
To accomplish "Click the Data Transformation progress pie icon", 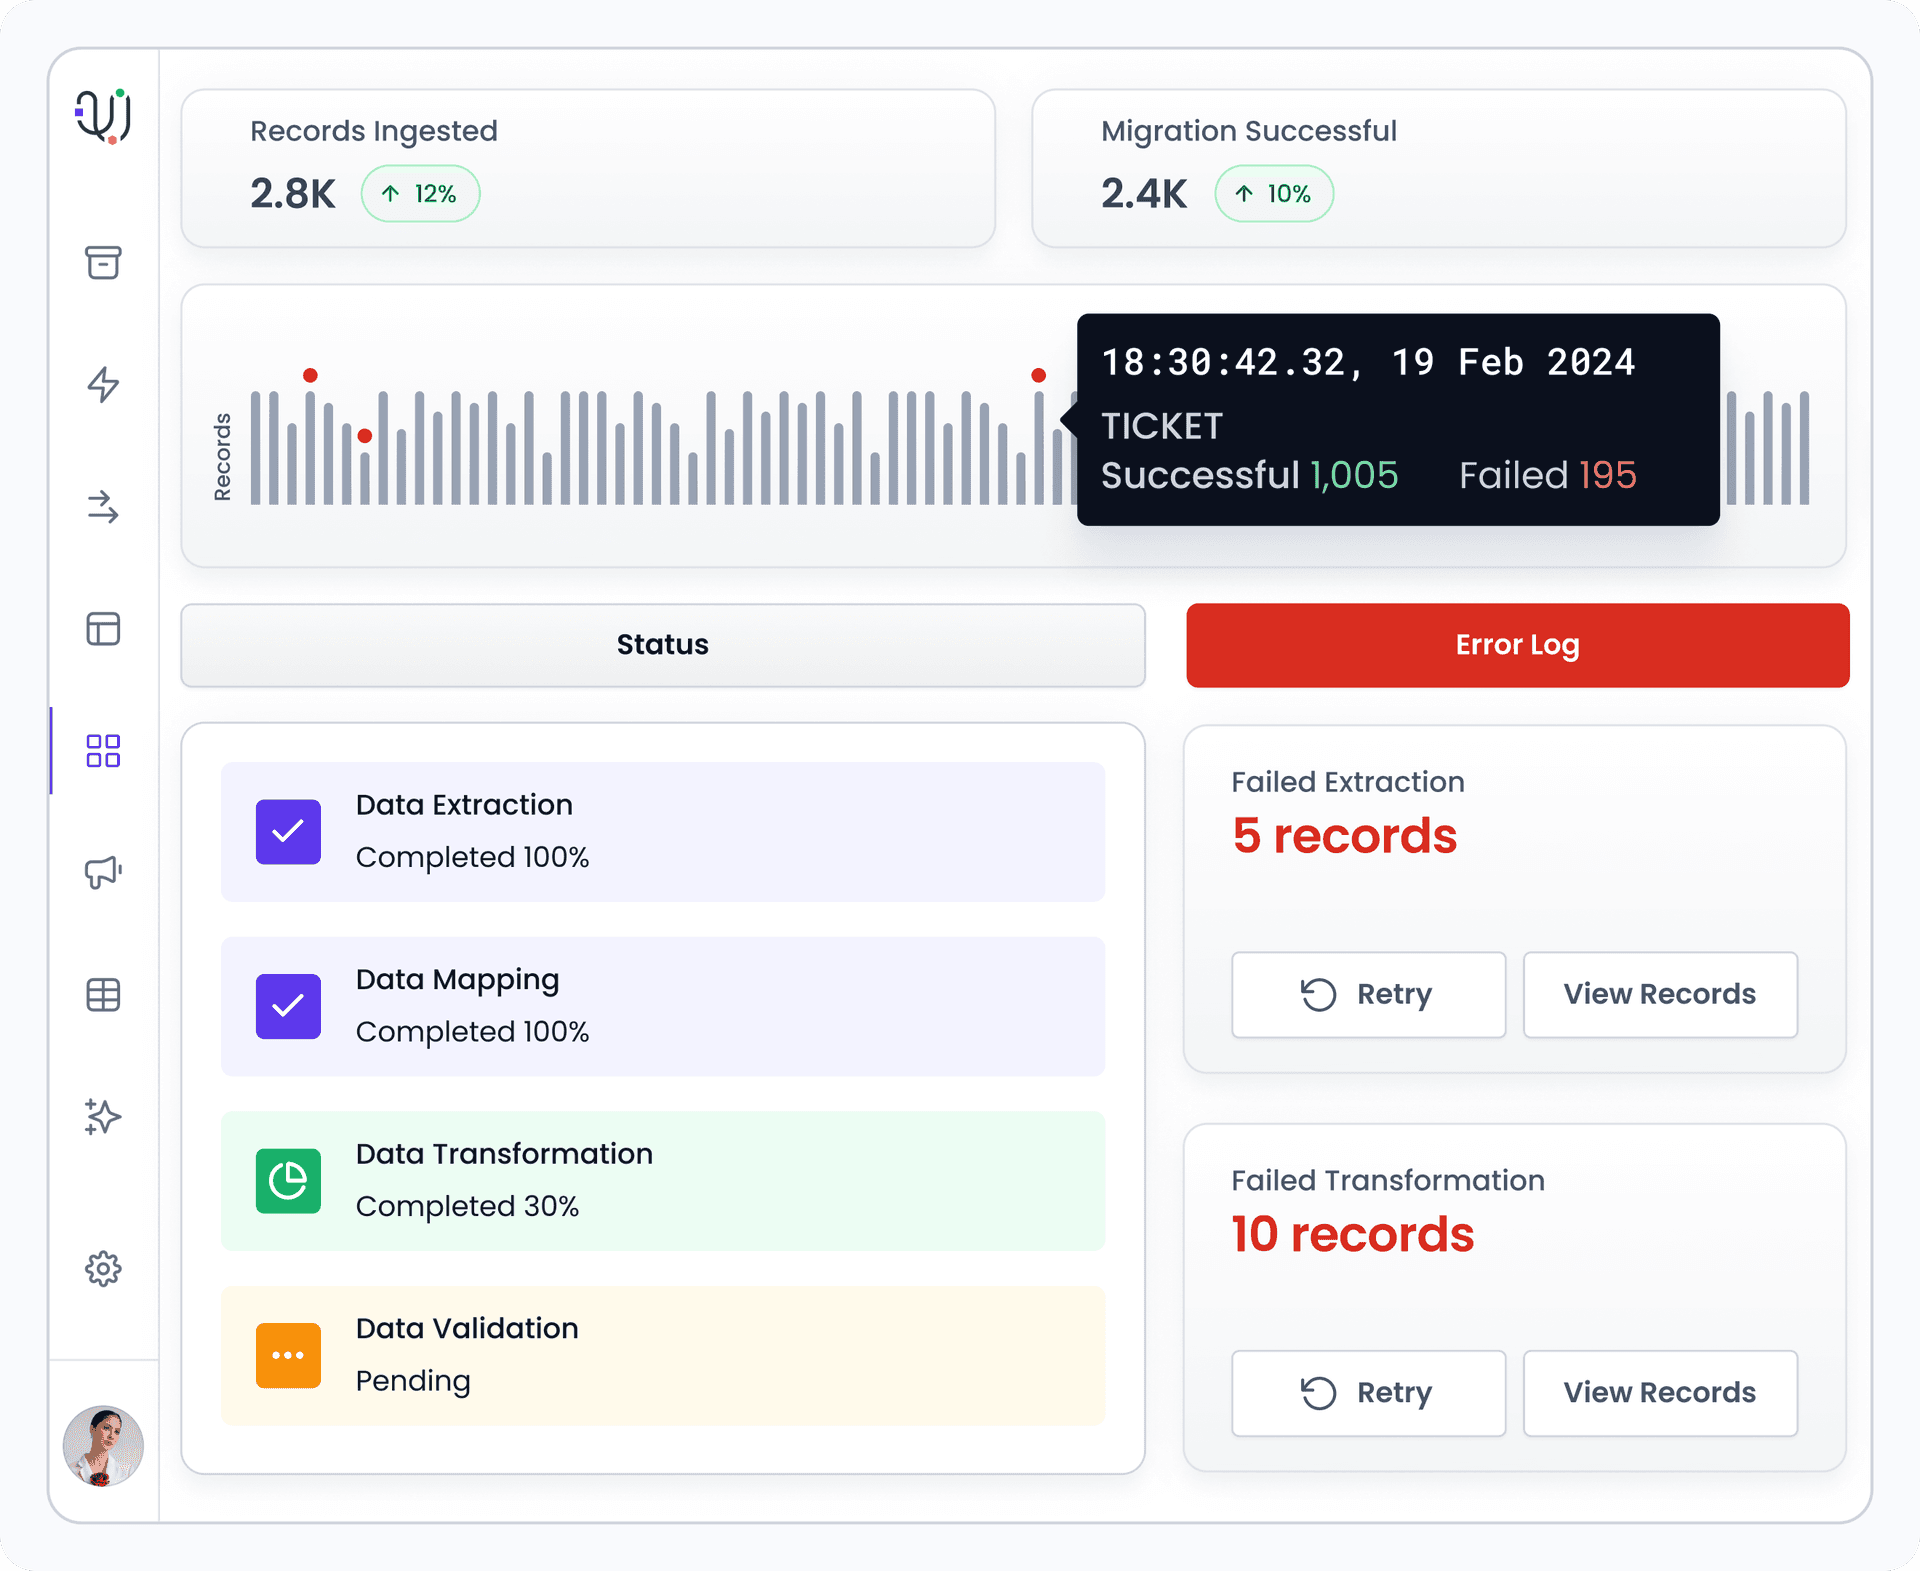I will [x=288, y=1181].
